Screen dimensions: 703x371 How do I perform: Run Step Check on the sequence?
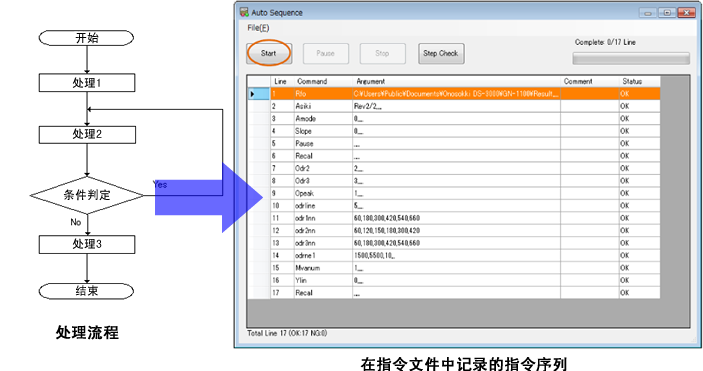(441, 53)
